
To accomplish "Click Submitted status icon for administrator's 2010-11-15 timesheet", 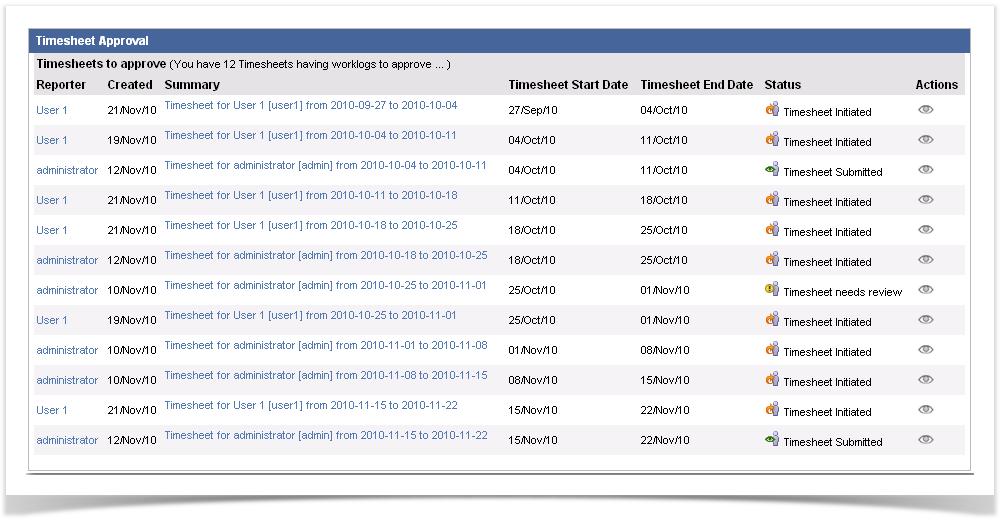I will [x=772, y=440].
